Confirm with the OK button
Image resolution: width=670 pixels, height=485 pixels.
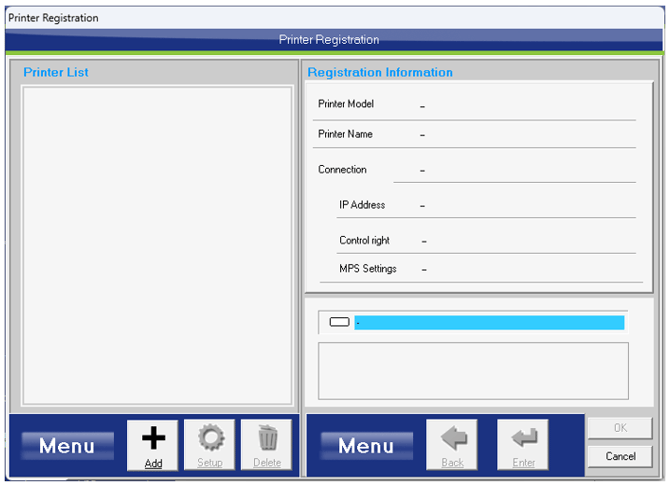coord(620,429)
